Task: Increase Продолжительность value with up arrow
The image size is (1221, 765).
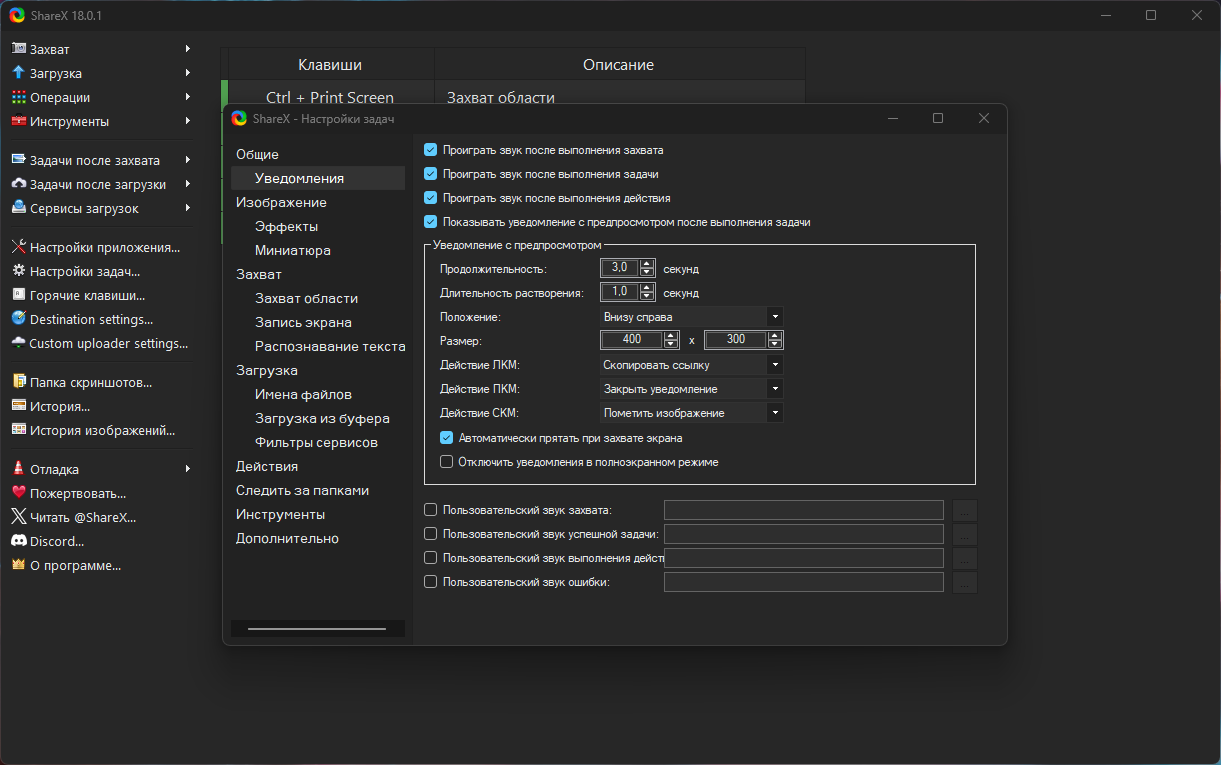Action: tap(647, 264)
